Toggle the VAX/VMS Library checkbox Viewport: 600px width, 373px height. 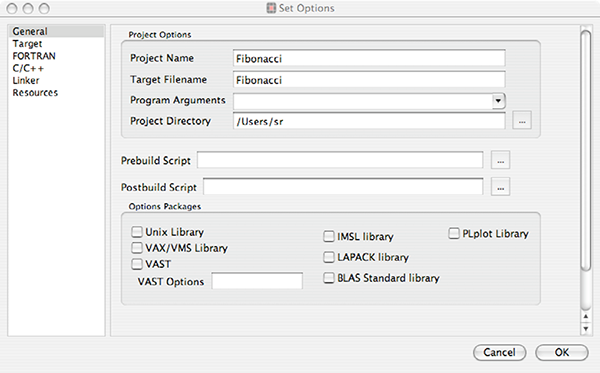[137, 248]
